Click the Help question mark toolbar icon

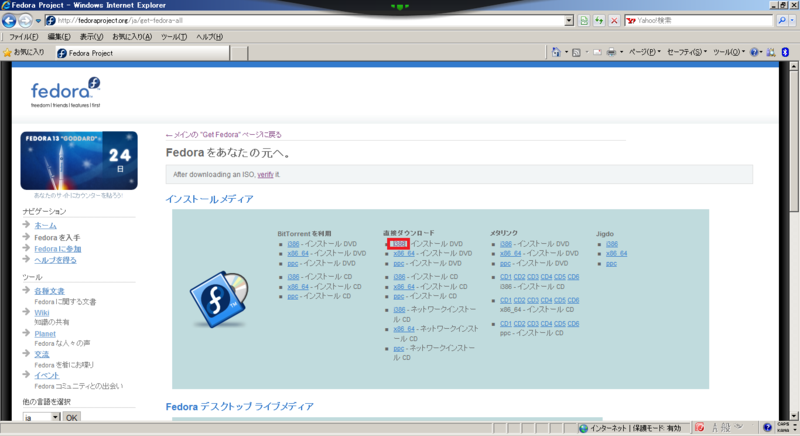click(x=754, y=53)
